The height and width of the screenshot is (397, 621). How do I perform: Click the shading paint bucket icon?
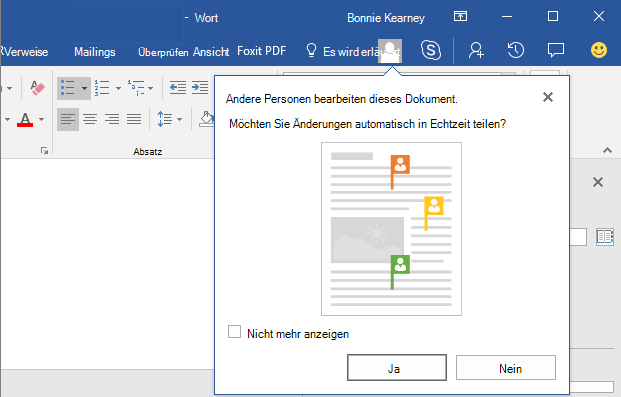206,119
